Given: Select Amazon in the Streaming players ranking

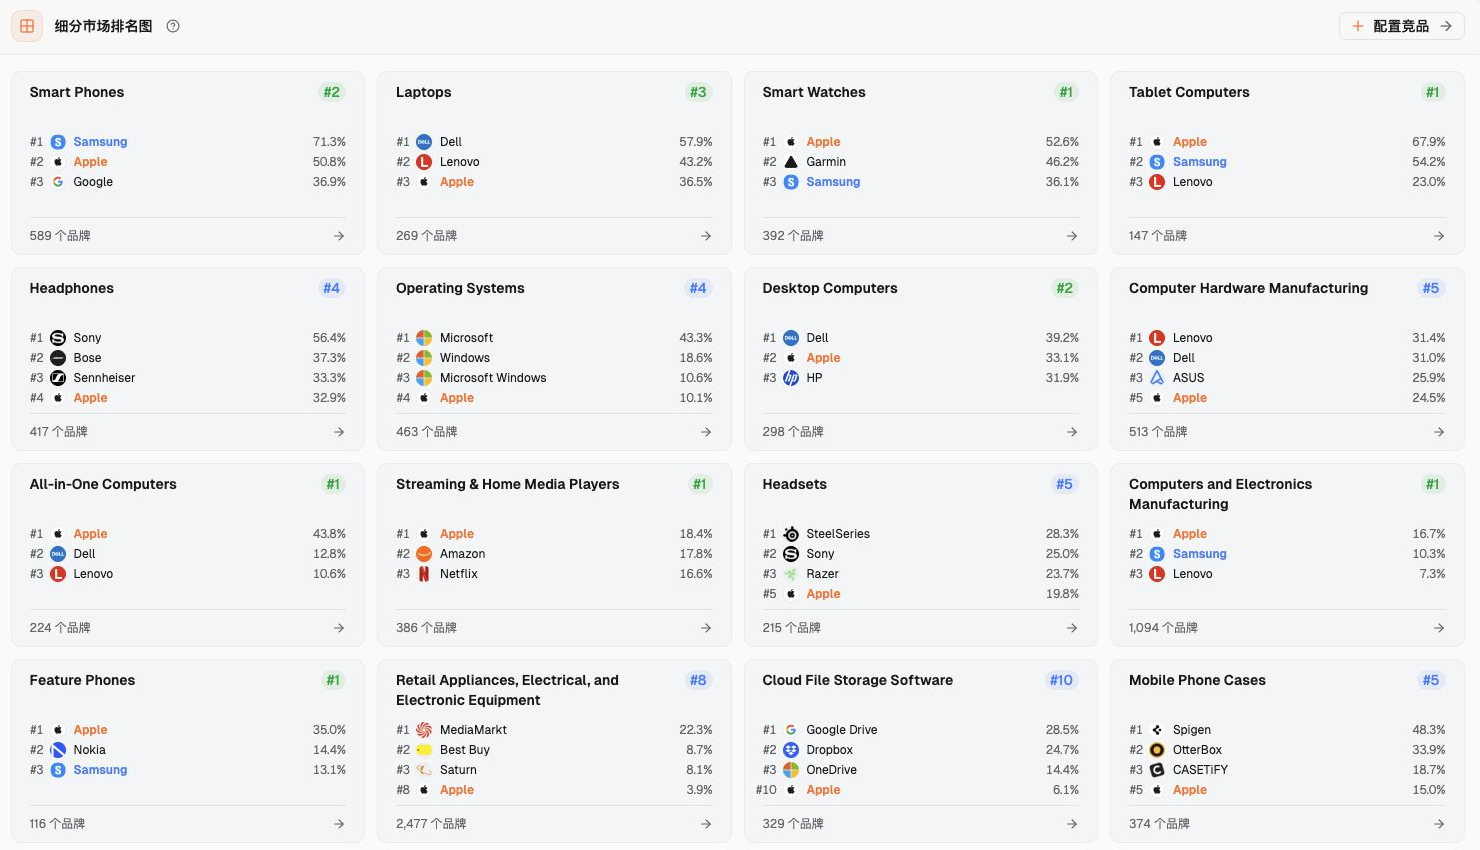Looking at the screenshot, I should click(463, 554).
